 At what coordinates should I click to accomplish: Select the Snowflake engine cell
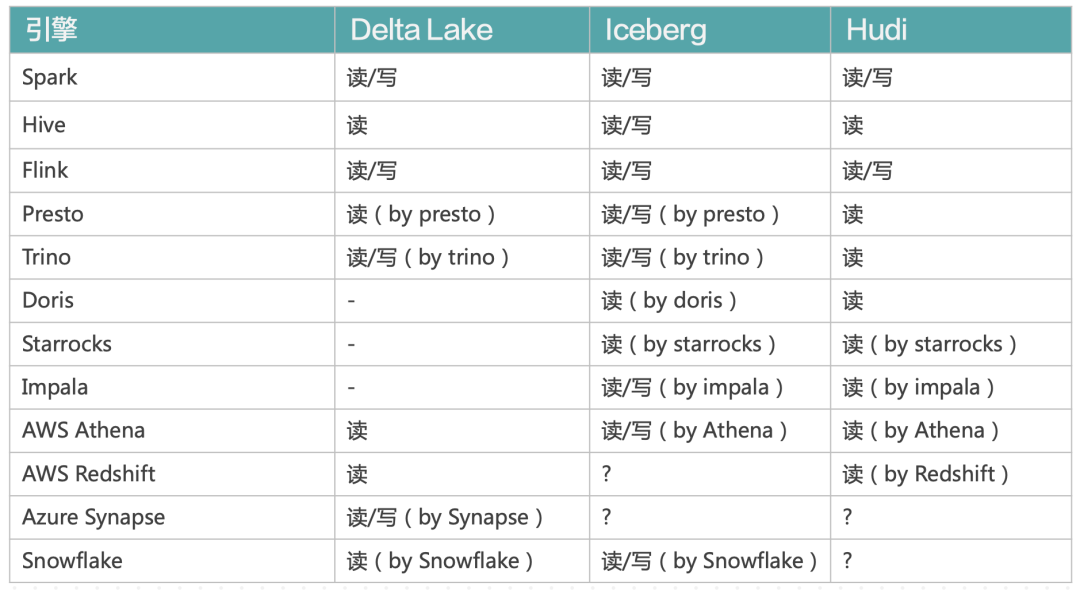coord(72,561)
